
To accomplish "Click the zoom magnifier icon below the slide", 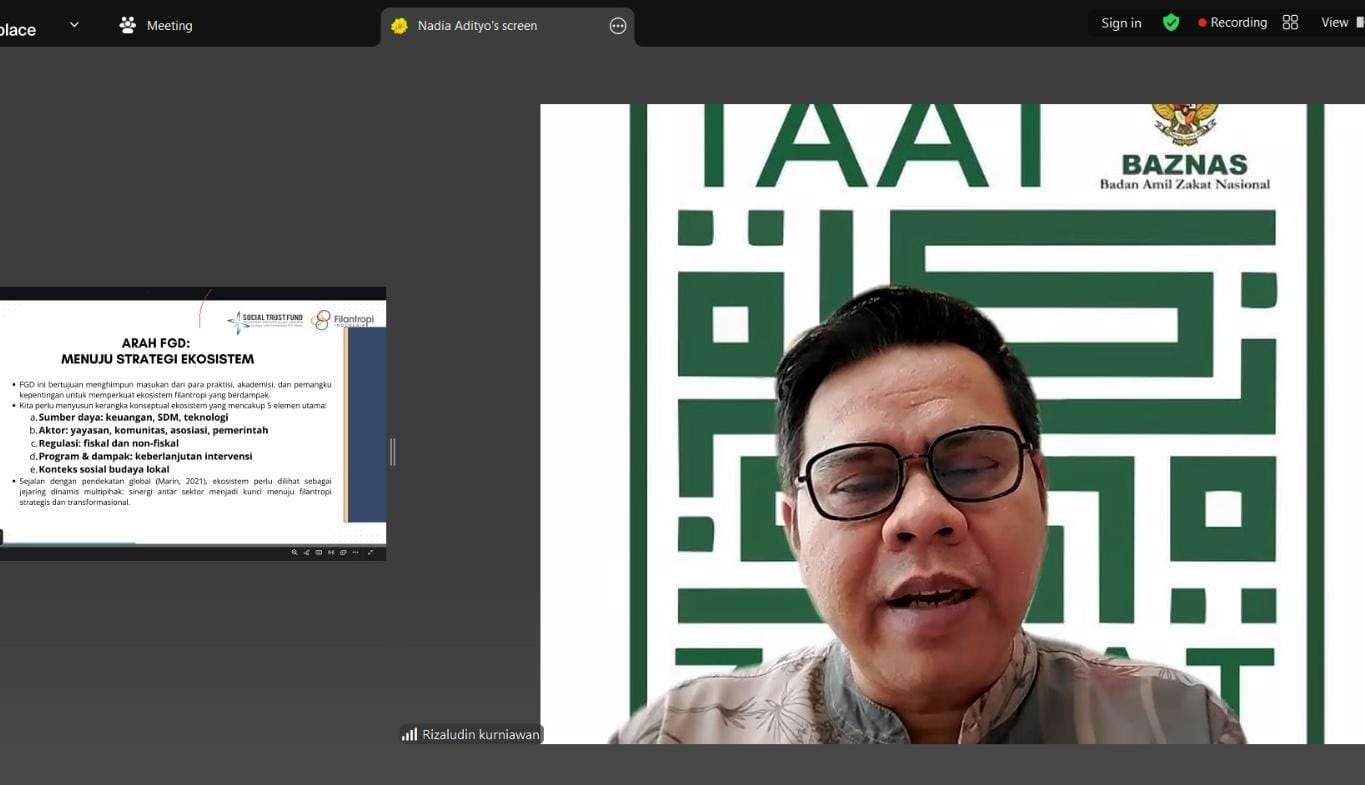I will pyautogui.click(x=294, y=552).
